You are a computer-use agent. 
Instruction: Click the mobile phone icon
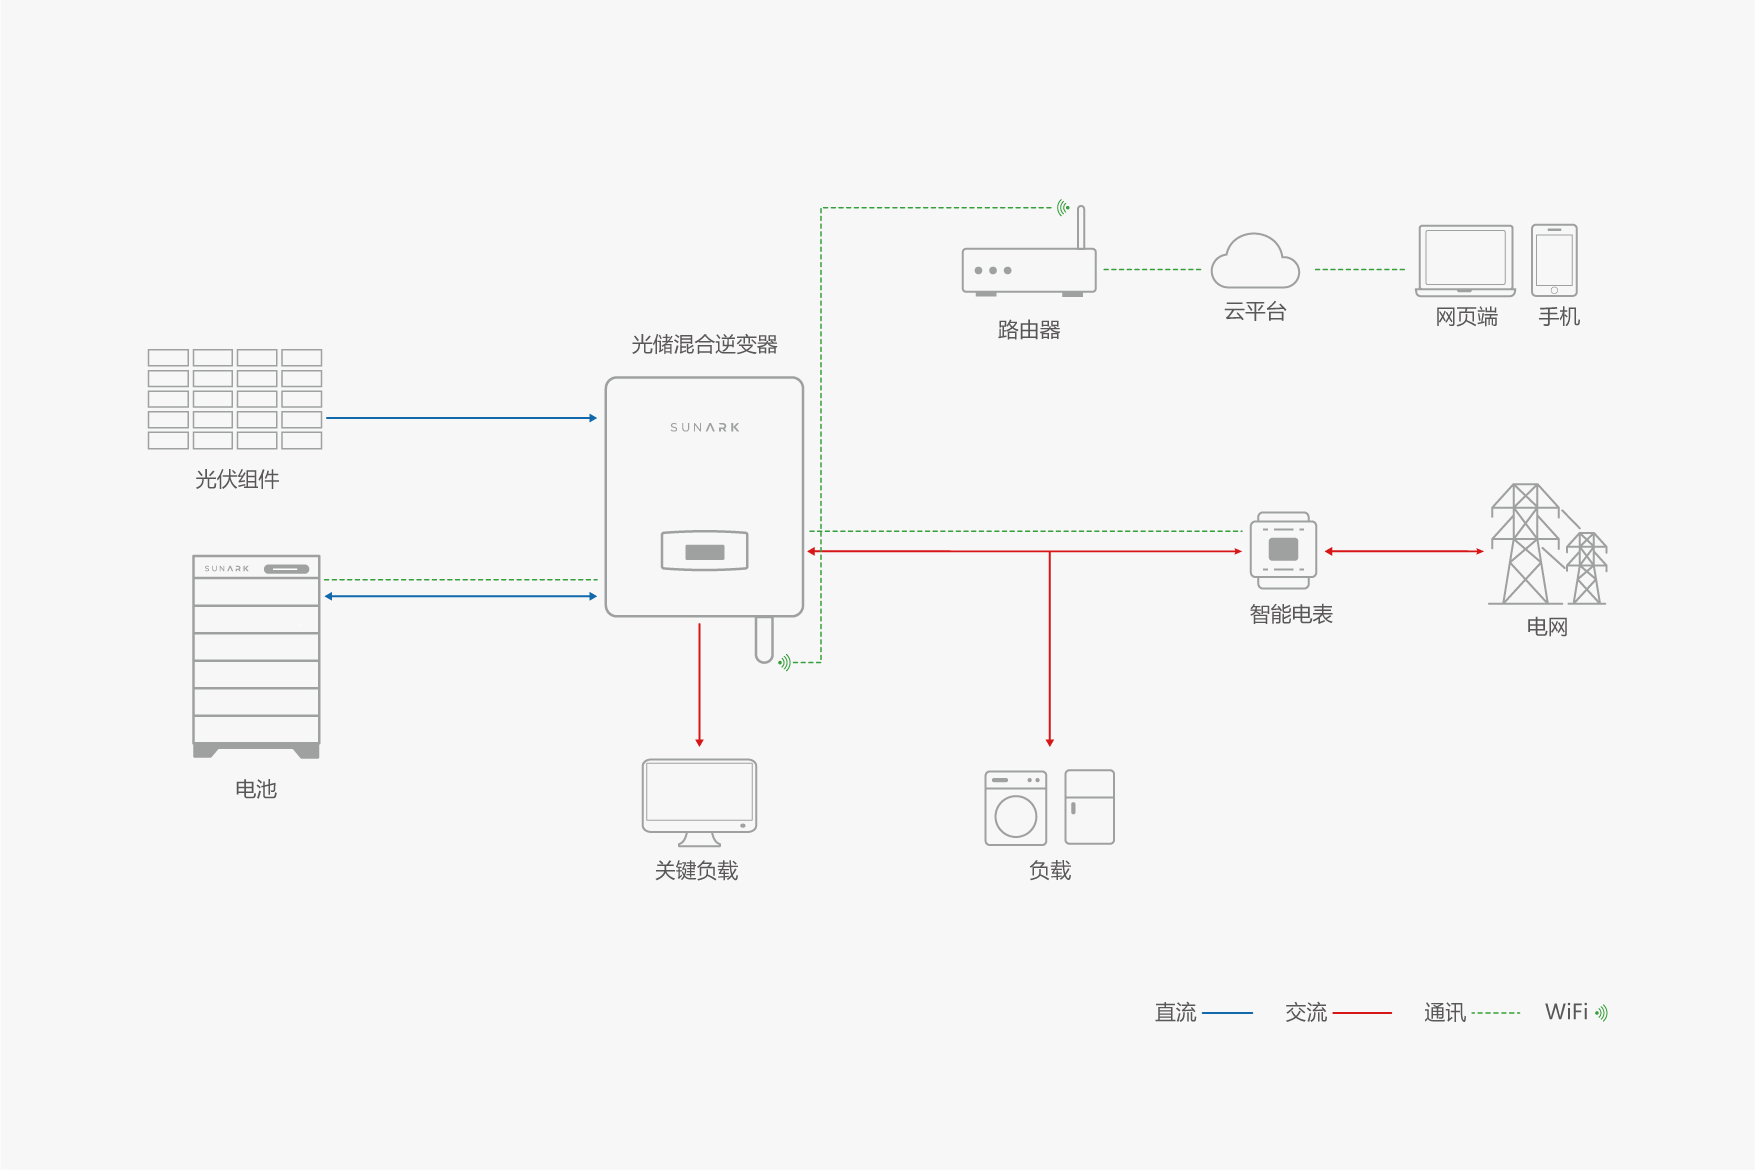click(x=1554, y=260)
